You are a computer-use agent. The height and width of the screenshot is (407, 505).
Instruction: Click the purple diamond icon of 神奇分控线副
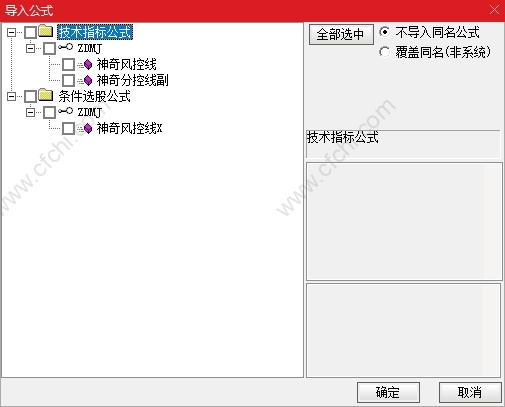pyautogui.click(x=88, y=80)
